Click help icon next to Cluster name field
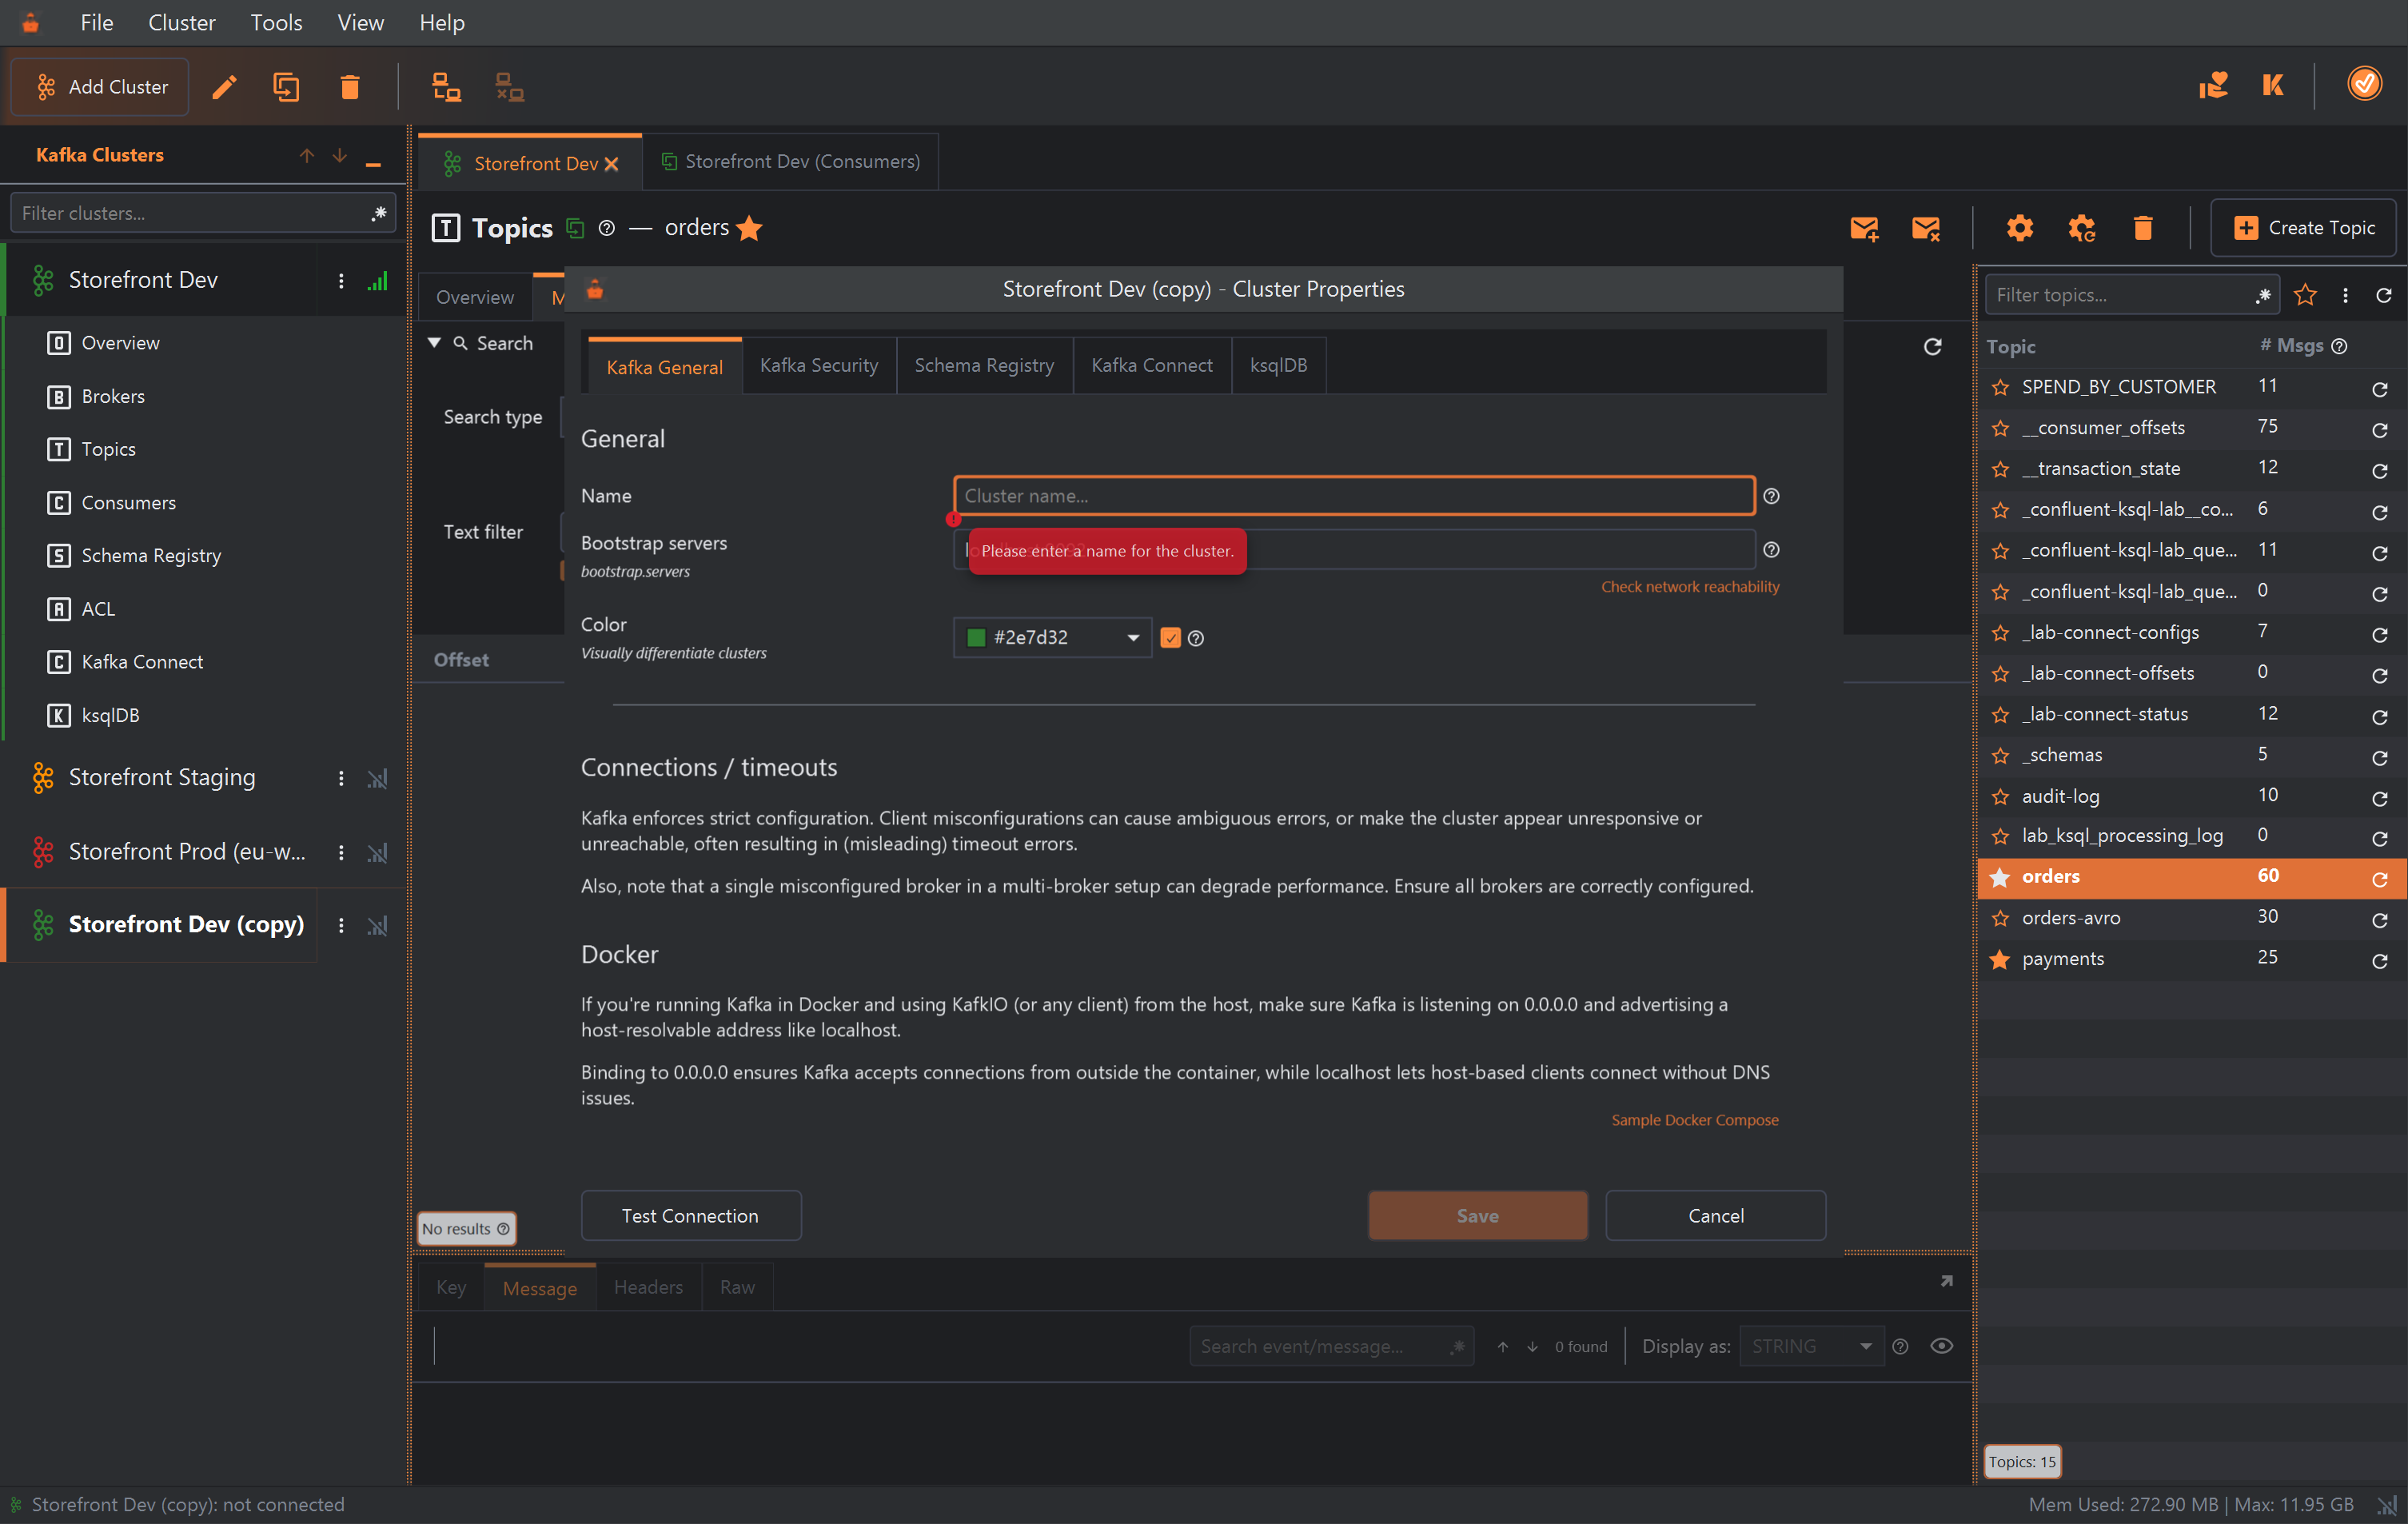Viewport: 2408px width, 1524px height. point(1771,496)
